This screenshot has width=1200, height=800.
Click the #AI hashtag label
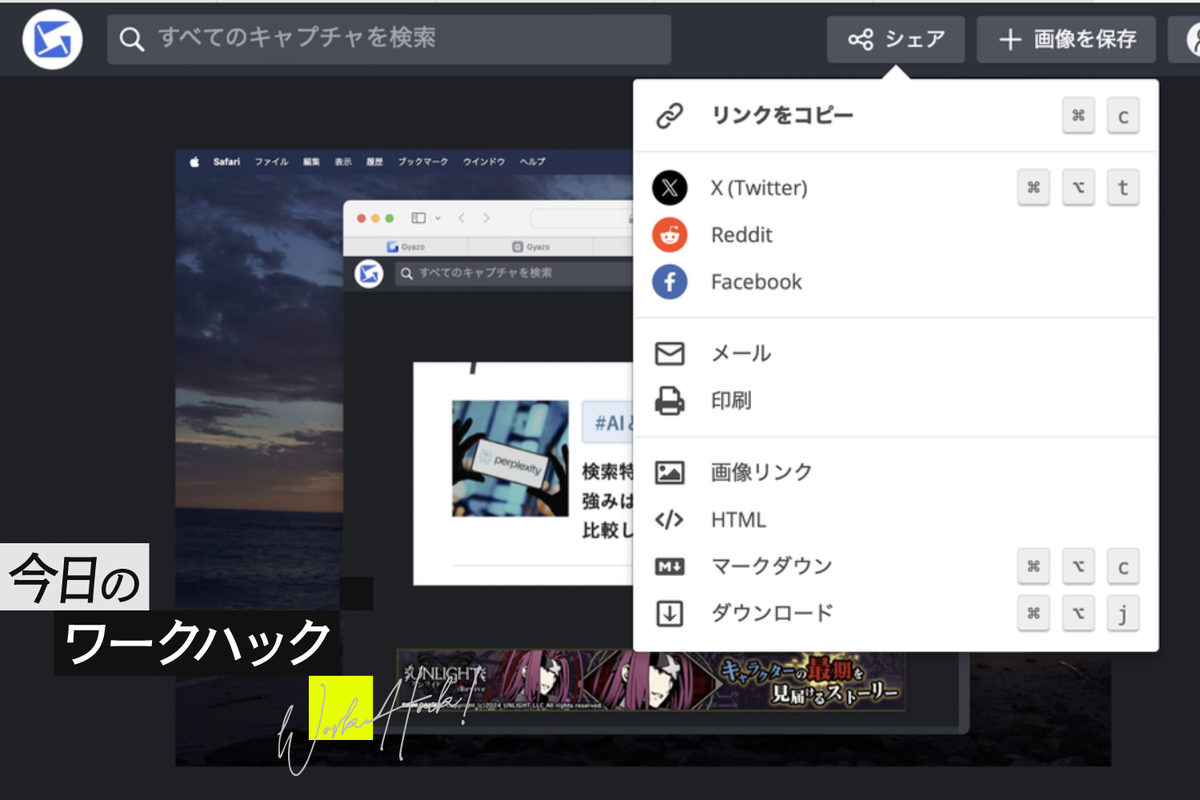click(x=608, y=423)
